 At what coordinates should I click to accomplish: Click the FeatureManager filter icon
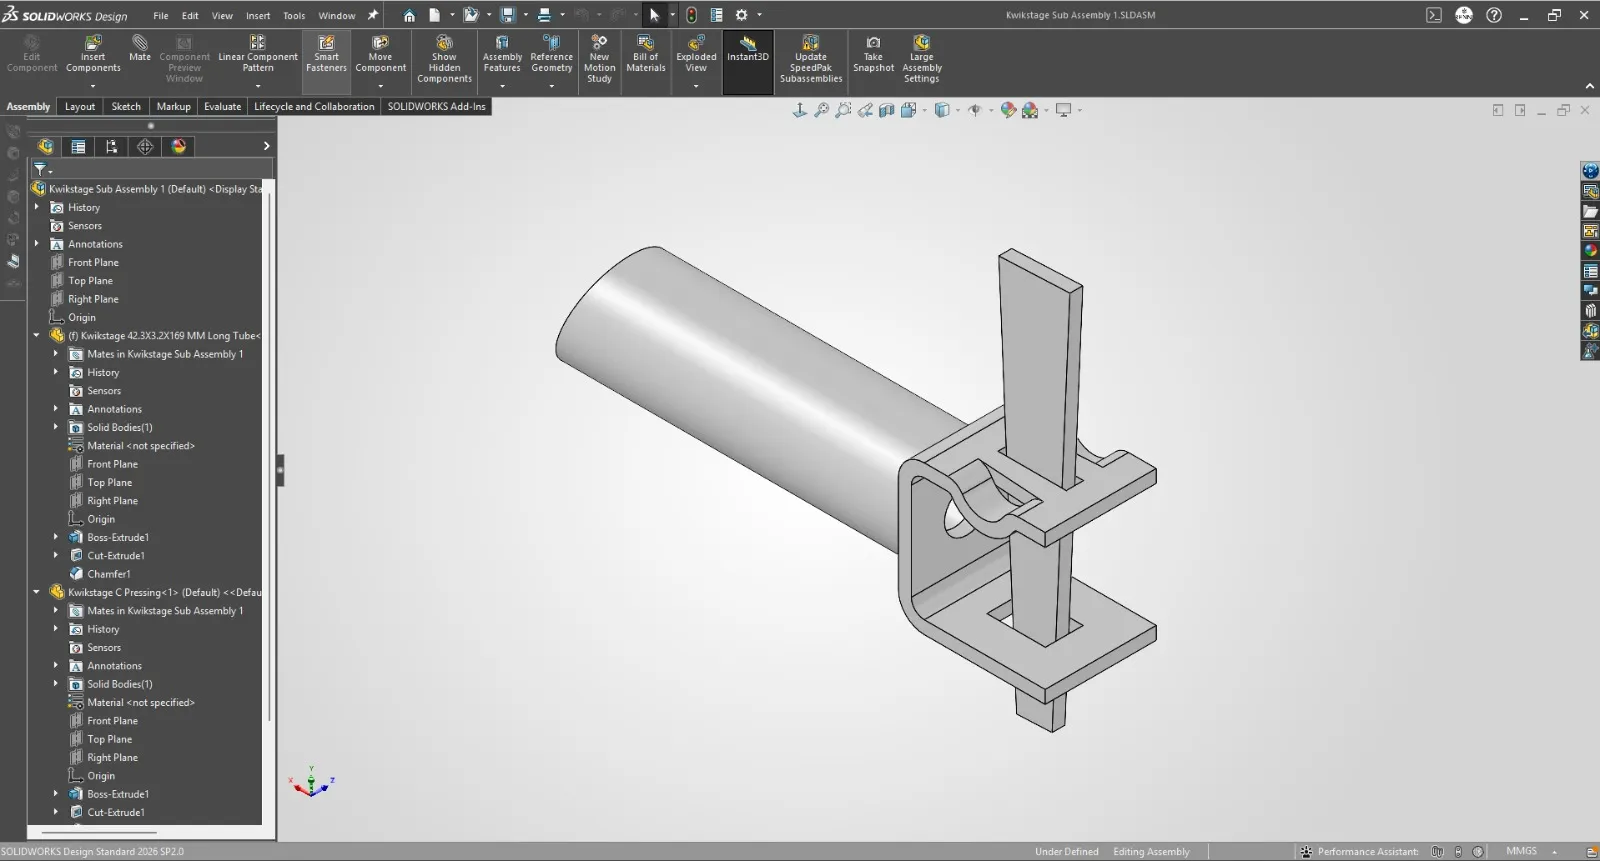tap(40, 169)
